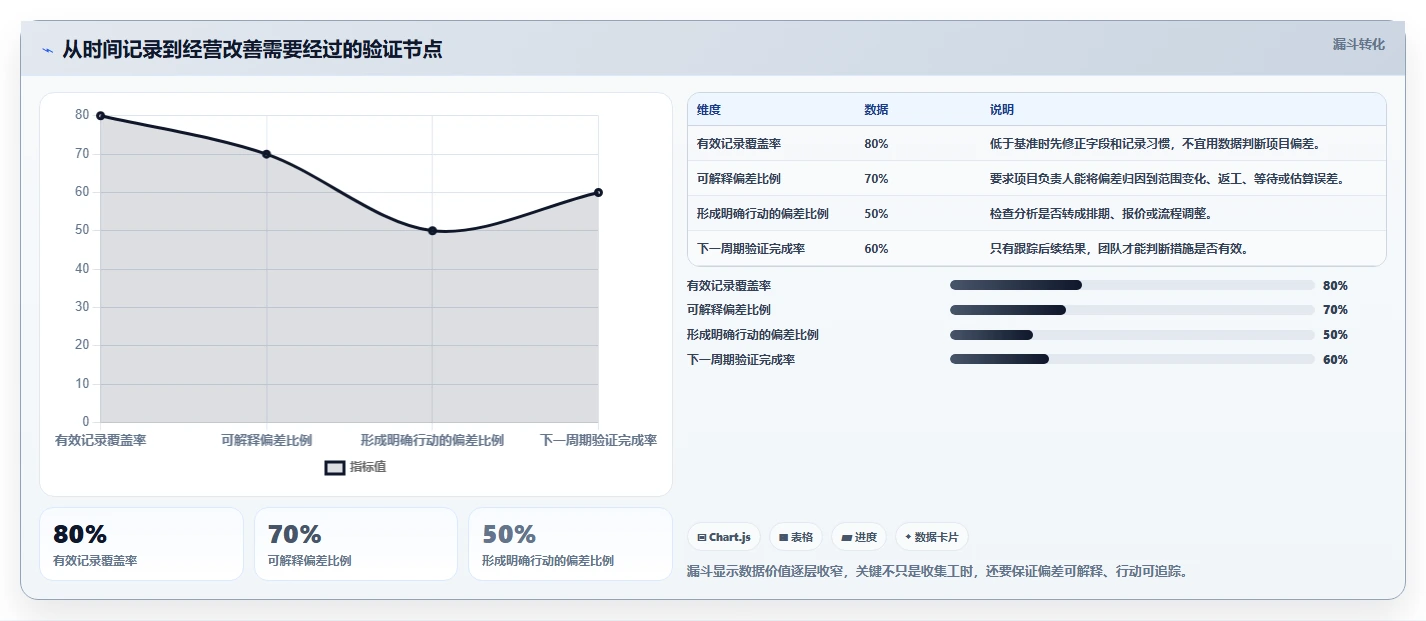Screen dimensions: 1426x621
Task: Click the chart data point at 80
Action: tap(100, 116)
